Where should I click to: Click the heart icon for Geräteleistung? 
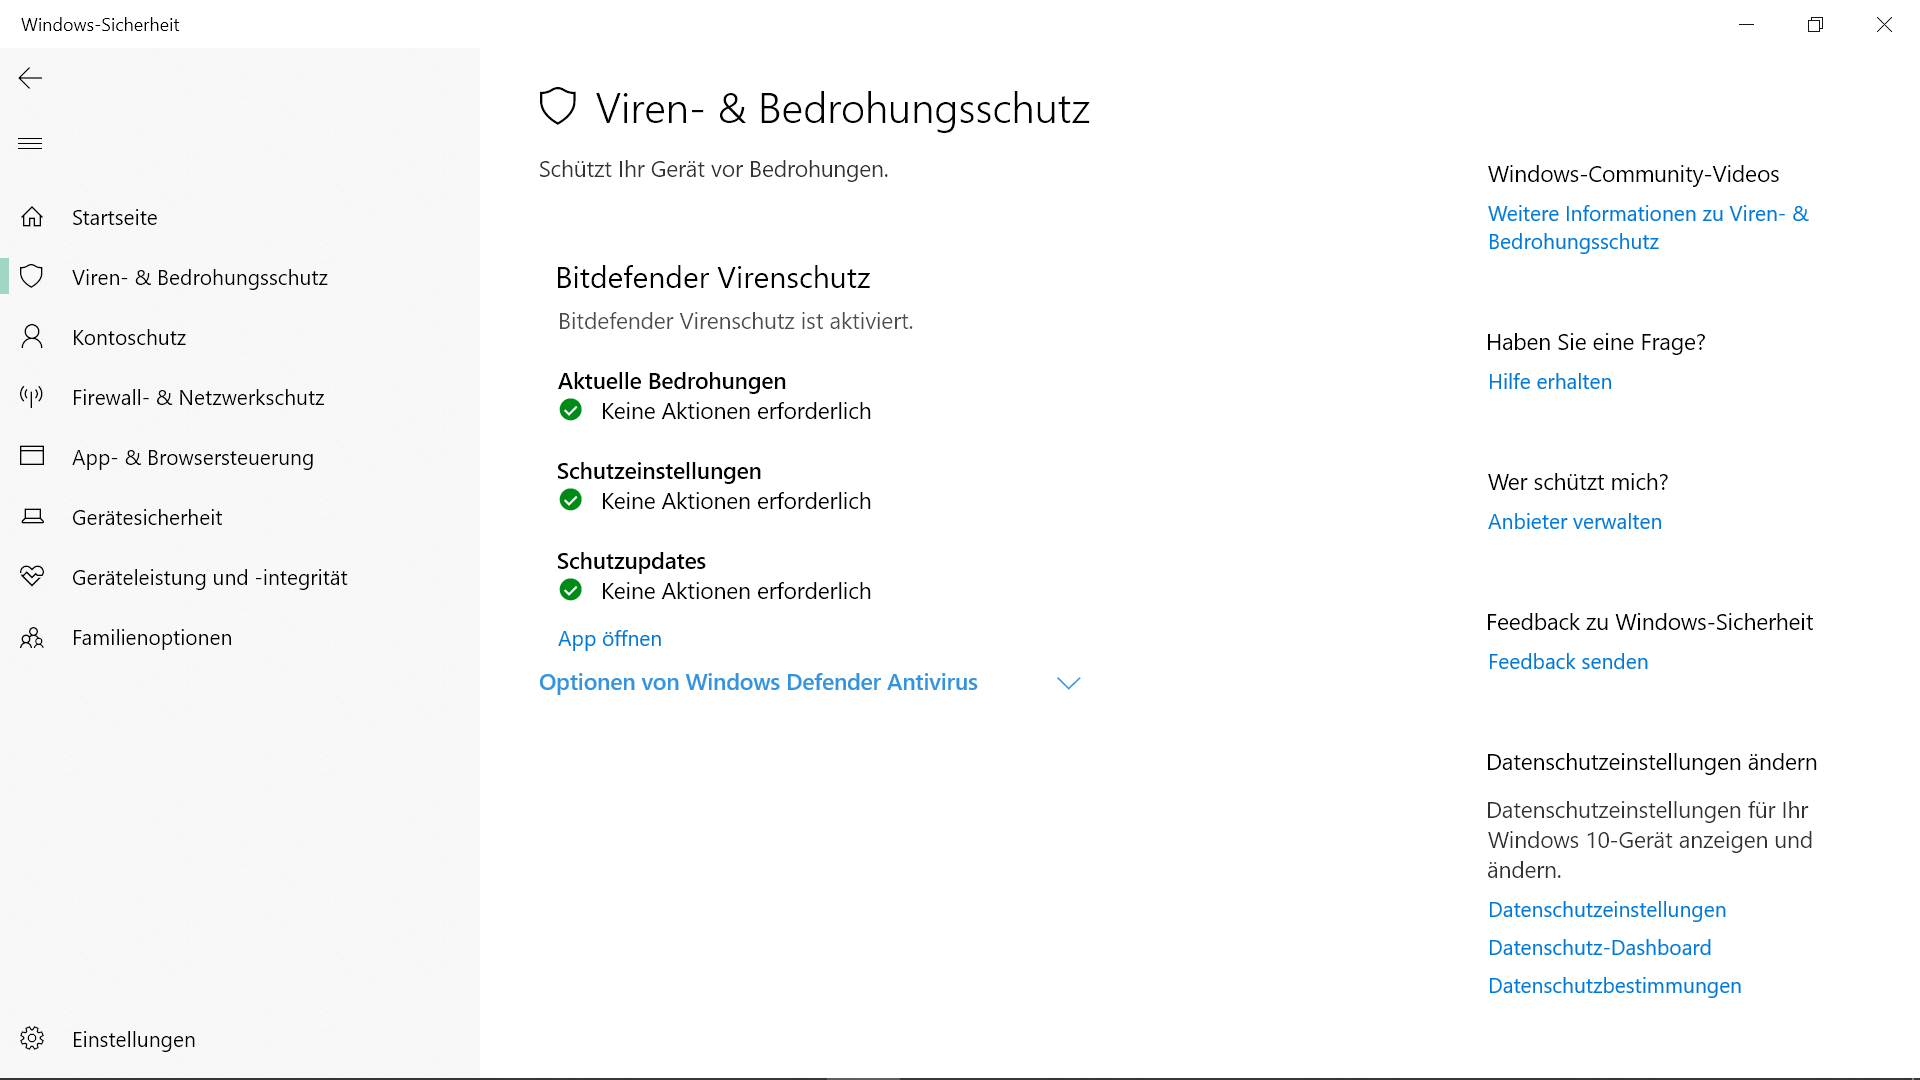(32, 577)
